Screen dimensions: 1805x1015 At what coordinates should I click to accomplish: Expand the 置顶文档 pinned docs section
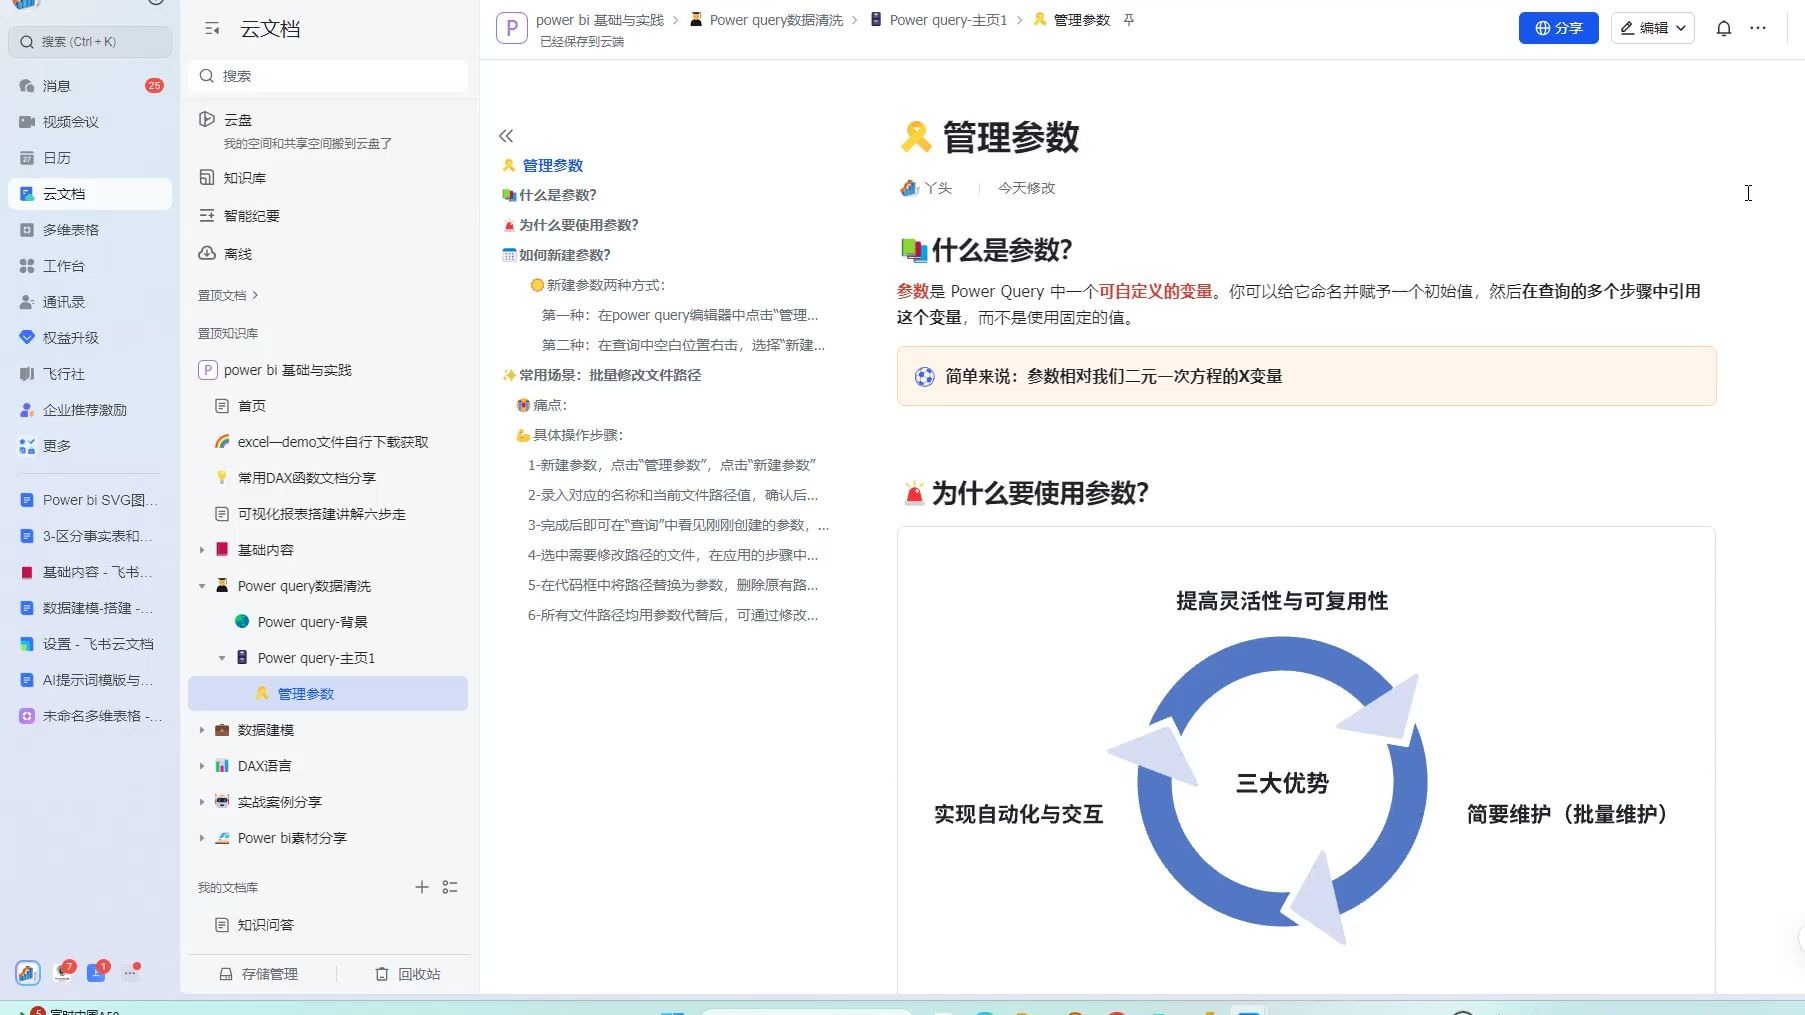coord(228,295)
